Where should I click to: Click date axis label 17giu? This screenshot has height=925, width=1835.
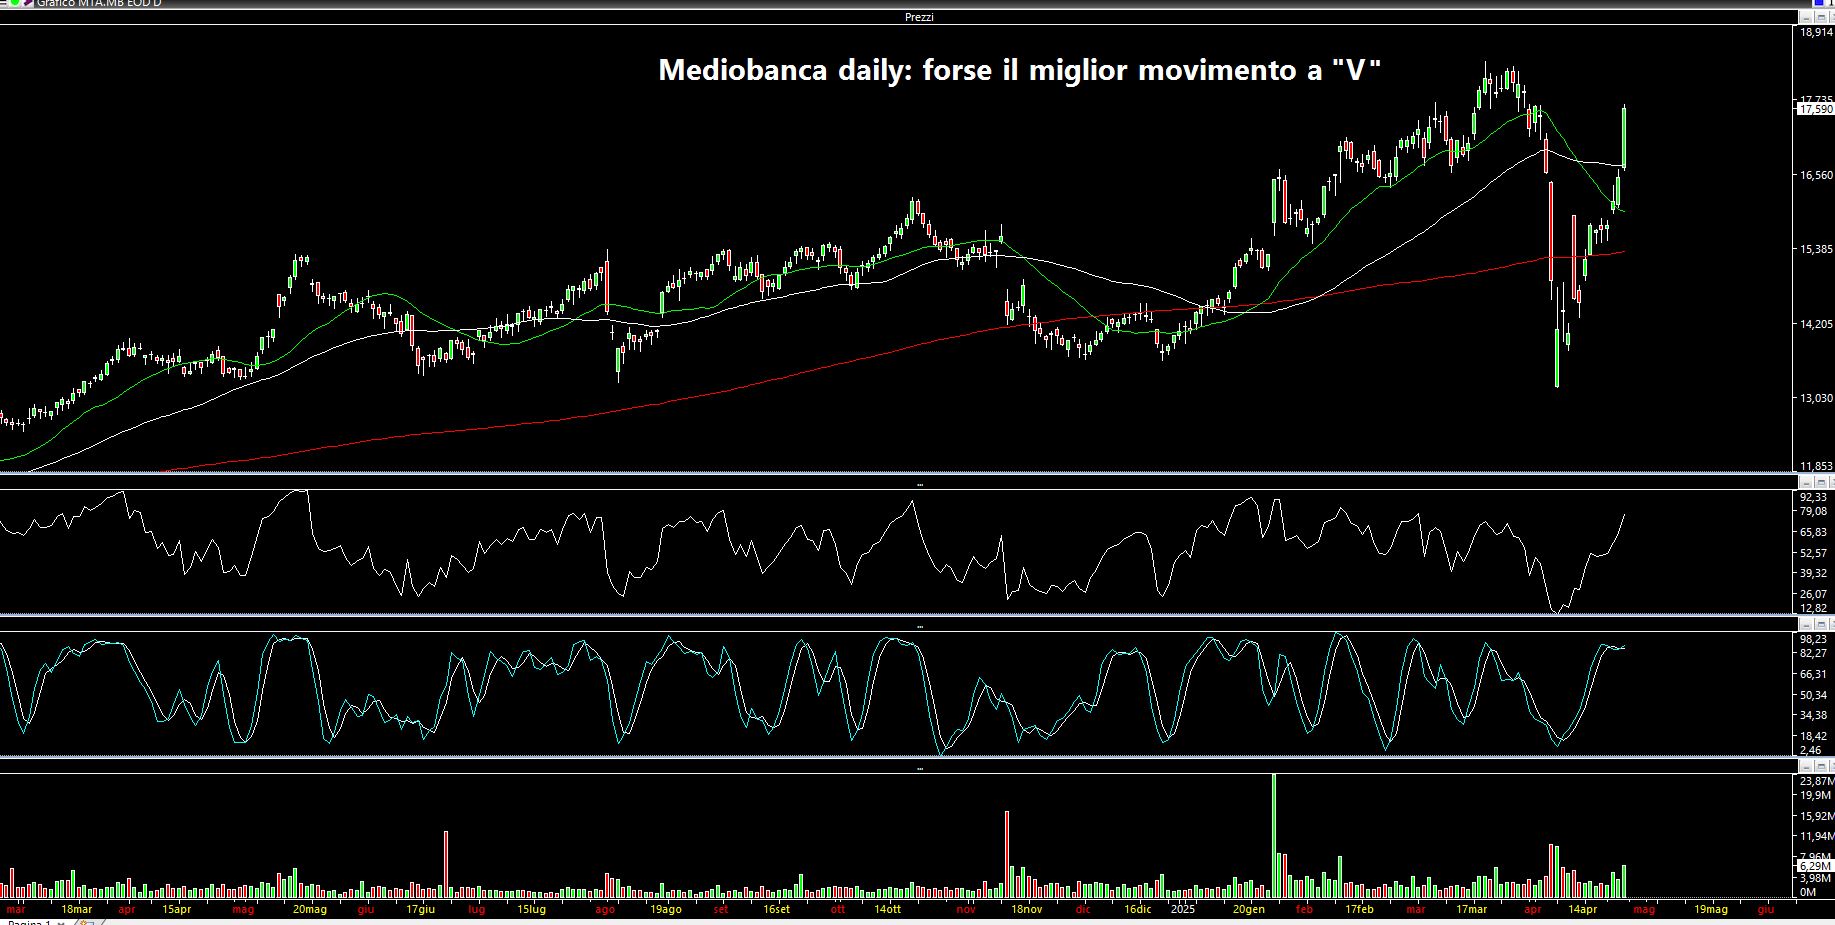[x=420, y=910]
